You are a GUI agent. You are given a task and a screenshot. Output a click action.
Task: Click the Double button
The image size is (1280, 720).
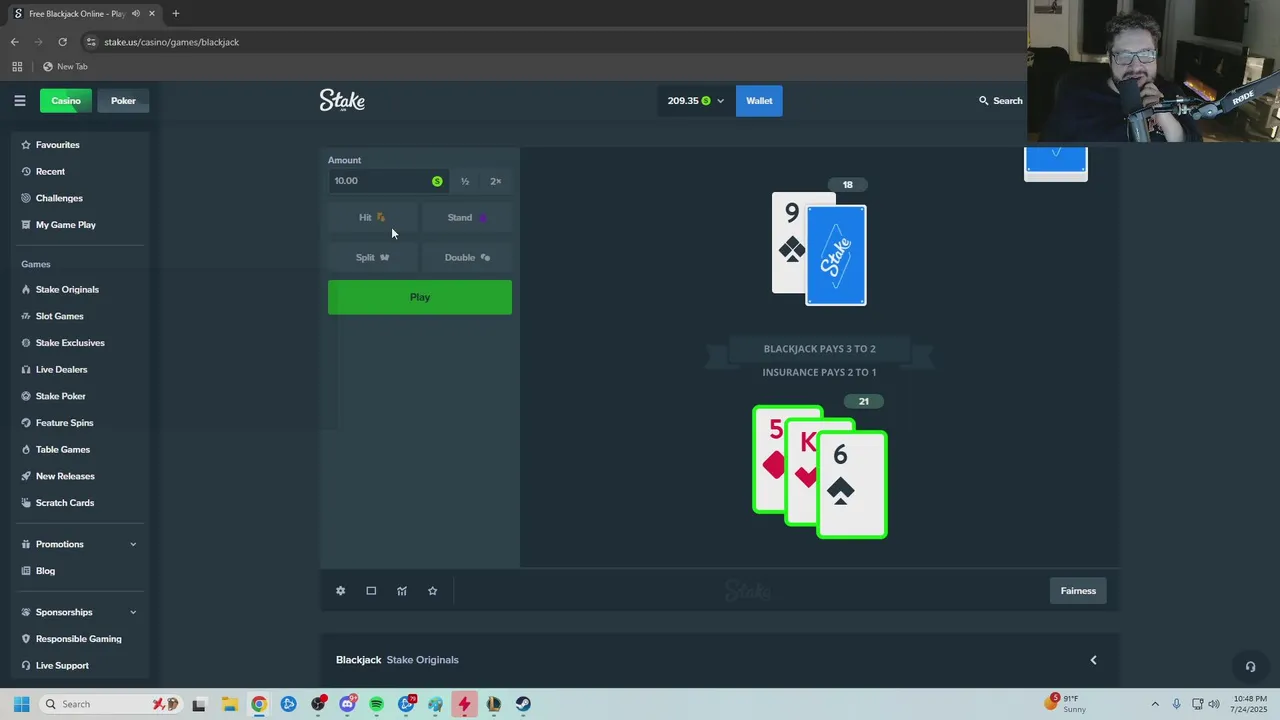[x=467, y=257]
